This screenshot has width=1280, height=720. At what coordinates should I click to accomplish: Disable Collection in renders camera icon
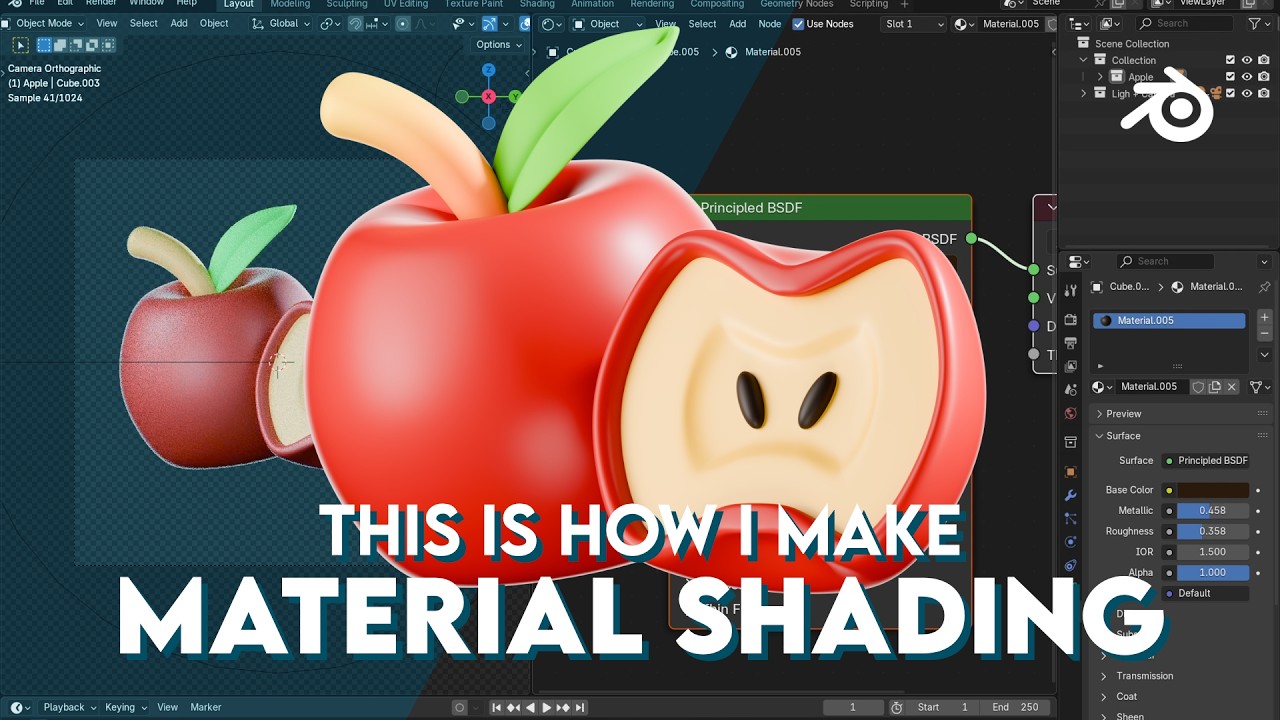click(x=1264, y=60)
